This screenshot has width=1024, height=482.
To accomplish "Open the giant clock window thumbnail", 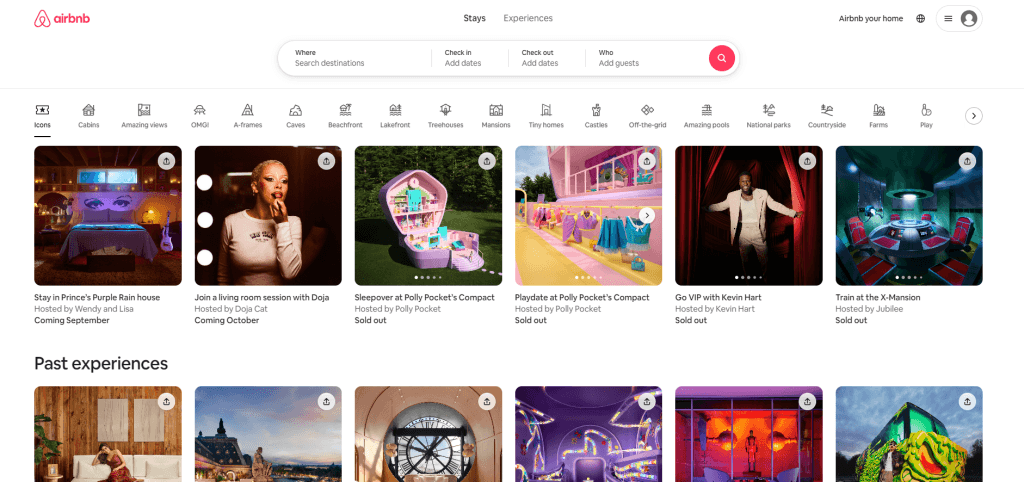I will (428, 434).
